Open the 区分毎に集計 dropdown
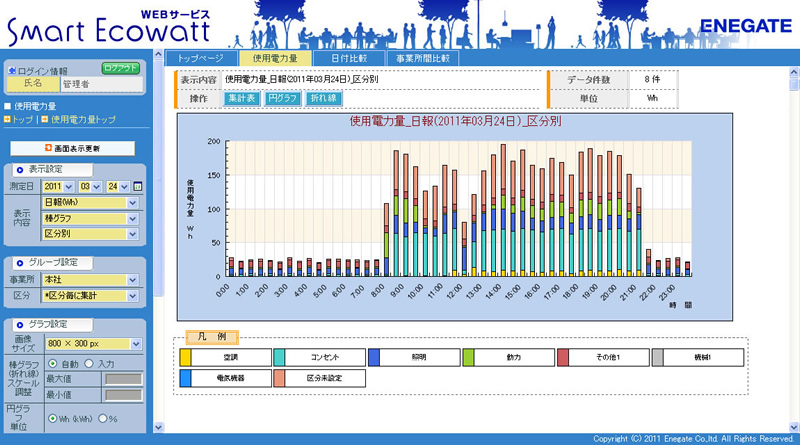Viewport: 800px width, 445px height. pos(90,295)
